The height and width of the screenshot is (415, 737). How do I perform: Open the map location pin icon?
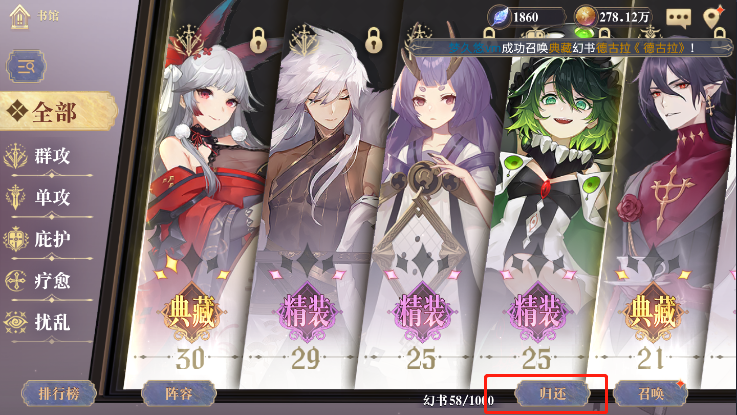pos(713,17)
